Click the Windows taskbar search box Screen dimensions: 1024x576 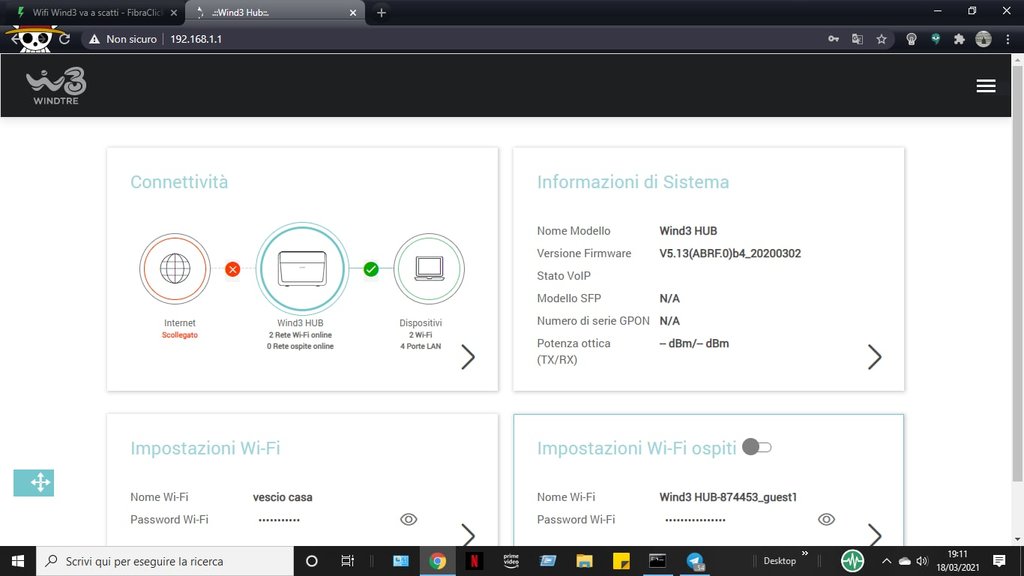pyautogui.click(x=165, y=561)
